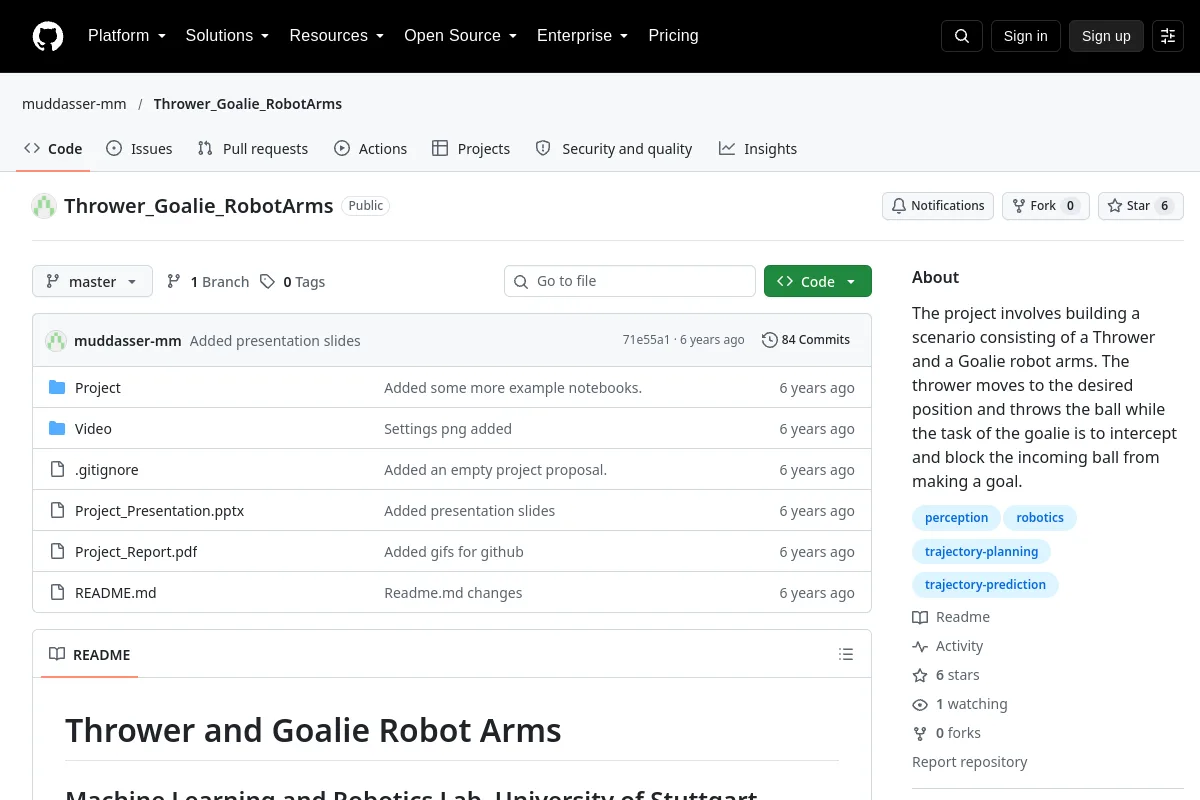Switch to the Pull requests tab
The height and width of the screenshot is (800, 1200).
(253, 149)
